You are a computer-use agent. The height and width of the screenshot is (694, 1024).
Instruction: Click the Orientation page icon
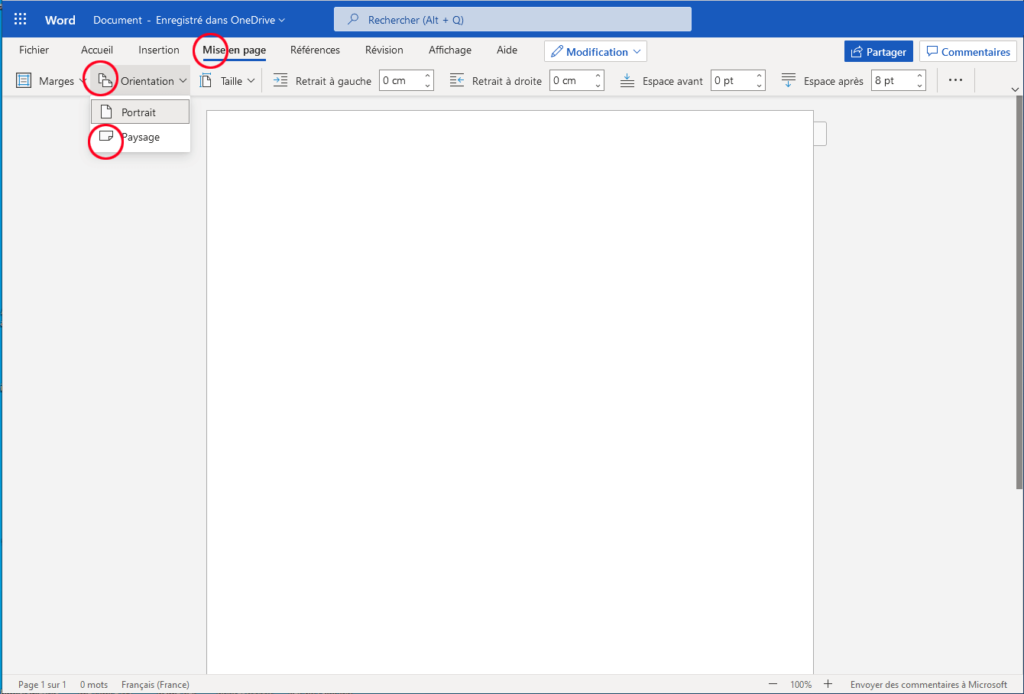coord(105,80)
